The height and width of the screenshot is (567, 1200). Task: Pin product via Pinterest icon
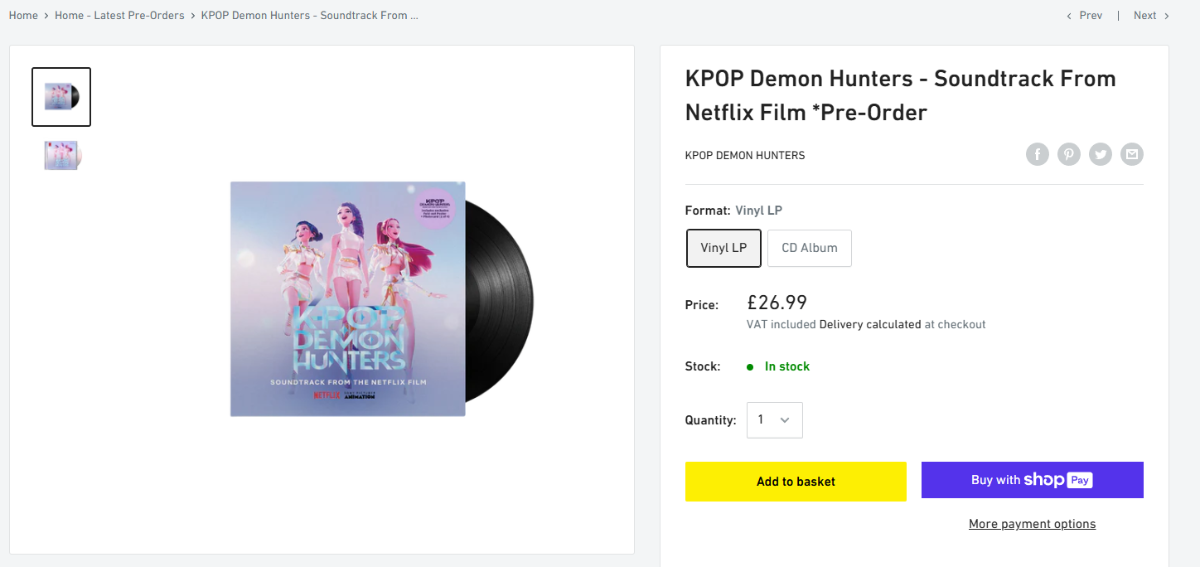pos(1069,155)
